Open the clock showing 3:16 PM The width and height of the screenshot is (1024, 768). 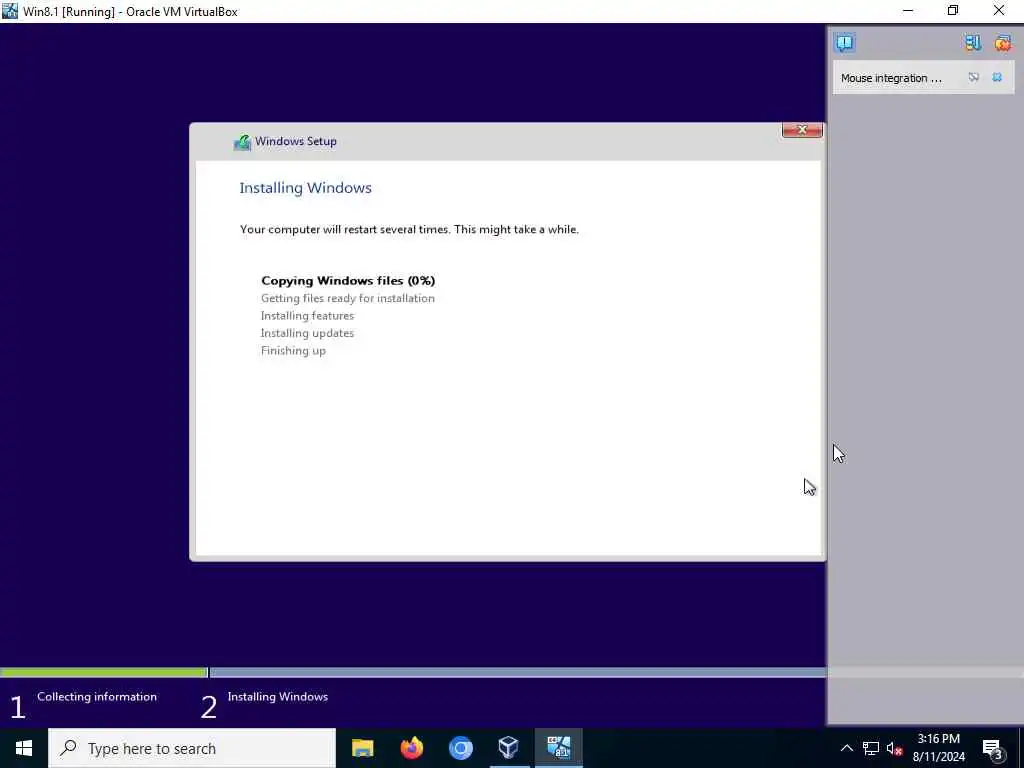click(x=938, y=748)
